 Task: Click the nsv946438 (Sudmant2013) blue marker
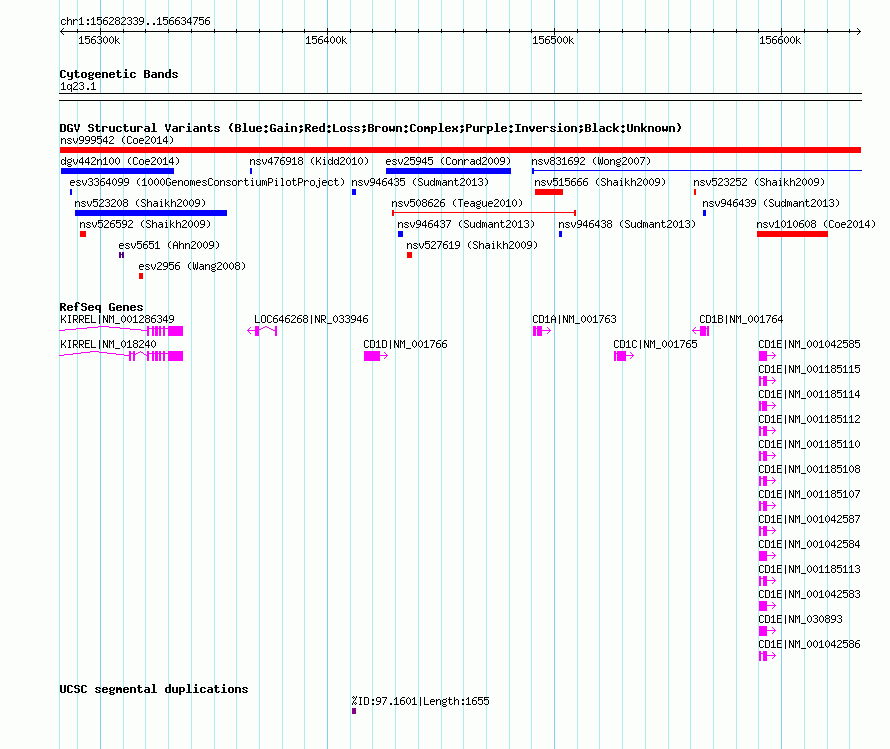coord(560,234)
